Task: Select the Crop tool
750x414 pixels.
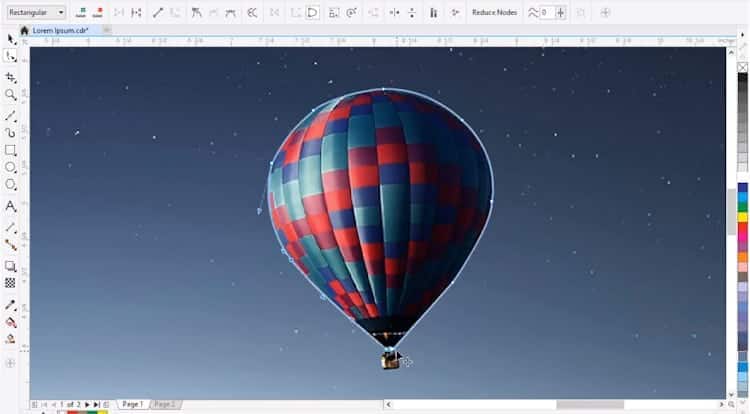Action: tap(11, 77)
